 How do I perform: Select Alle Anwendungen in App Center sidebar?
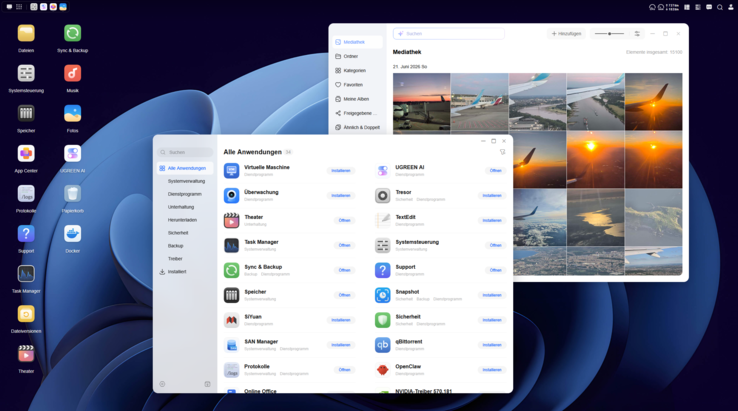(x=184, y=168)
